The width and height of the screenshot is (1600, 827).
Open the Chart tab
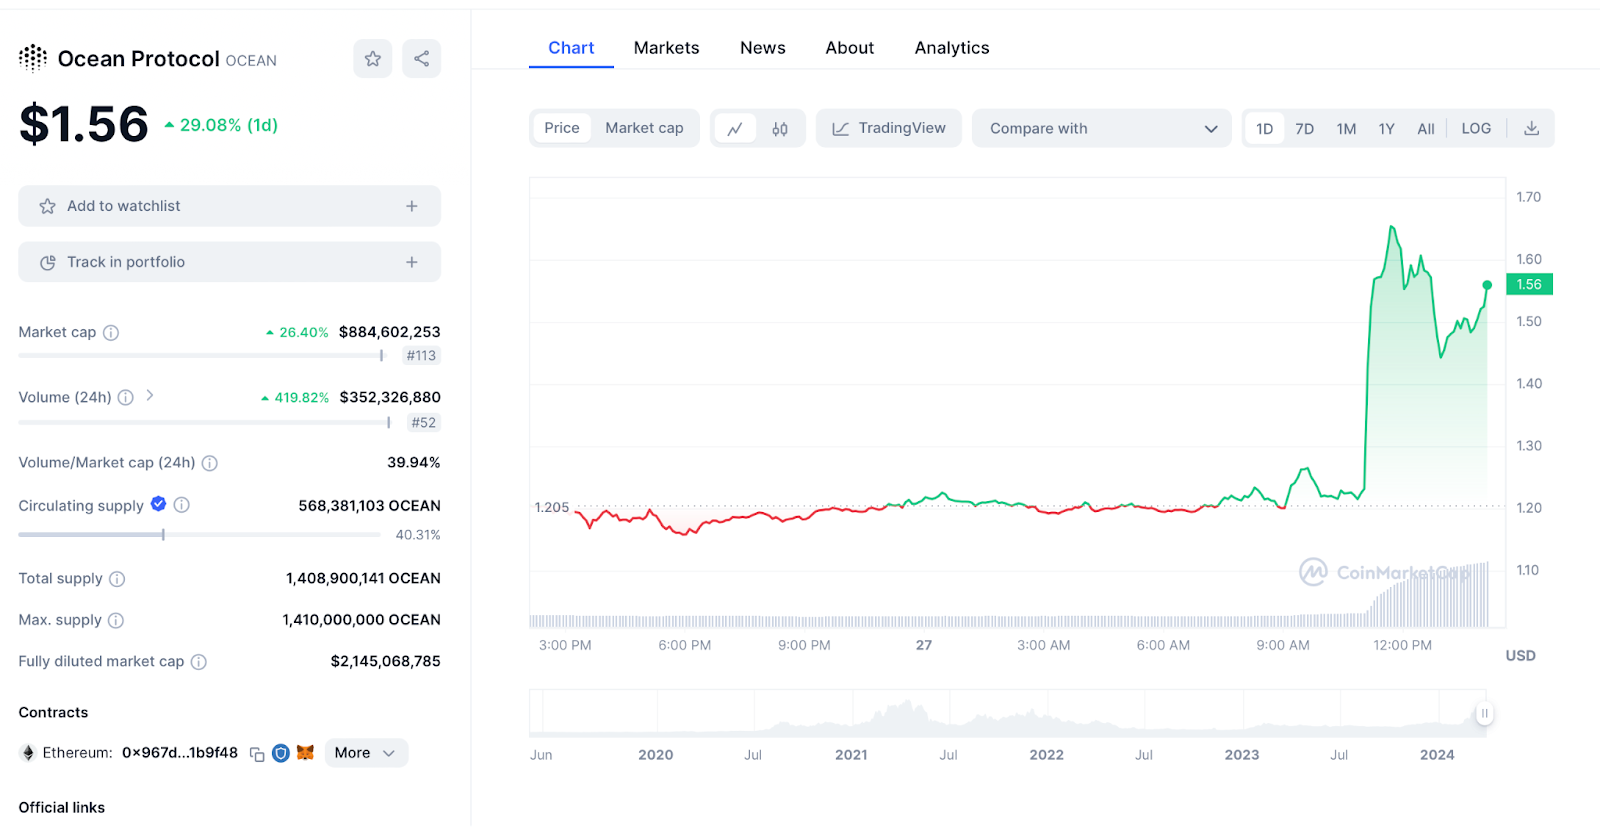(x=571, y=48)
